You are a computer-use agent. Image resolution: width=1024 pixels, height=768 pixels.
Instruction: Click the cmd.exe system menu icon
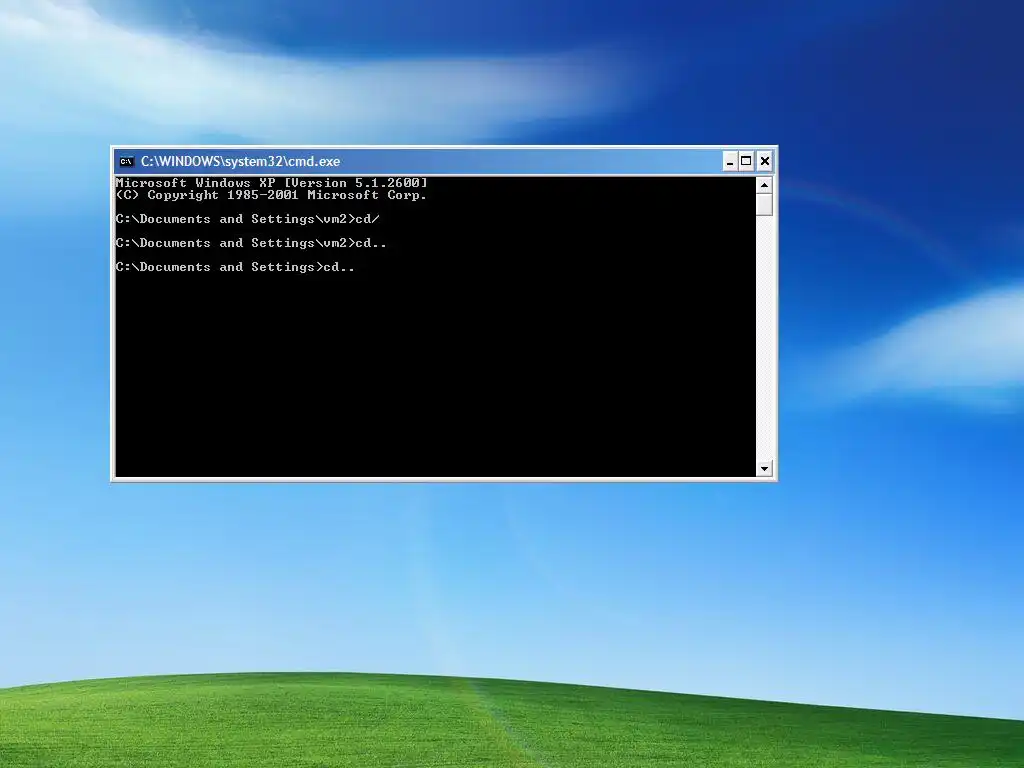(x=127, y=161)
